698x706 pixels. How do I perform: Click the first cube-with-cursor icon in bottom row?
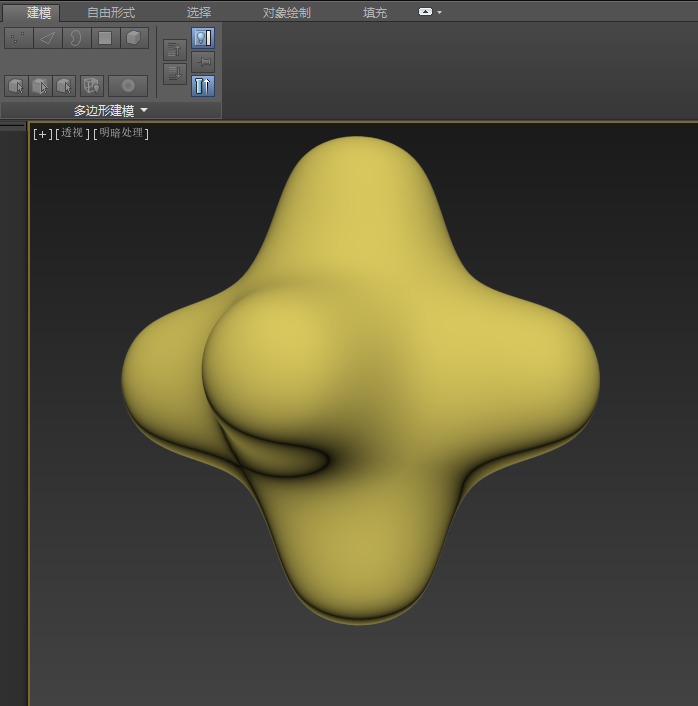coord(16,86)
